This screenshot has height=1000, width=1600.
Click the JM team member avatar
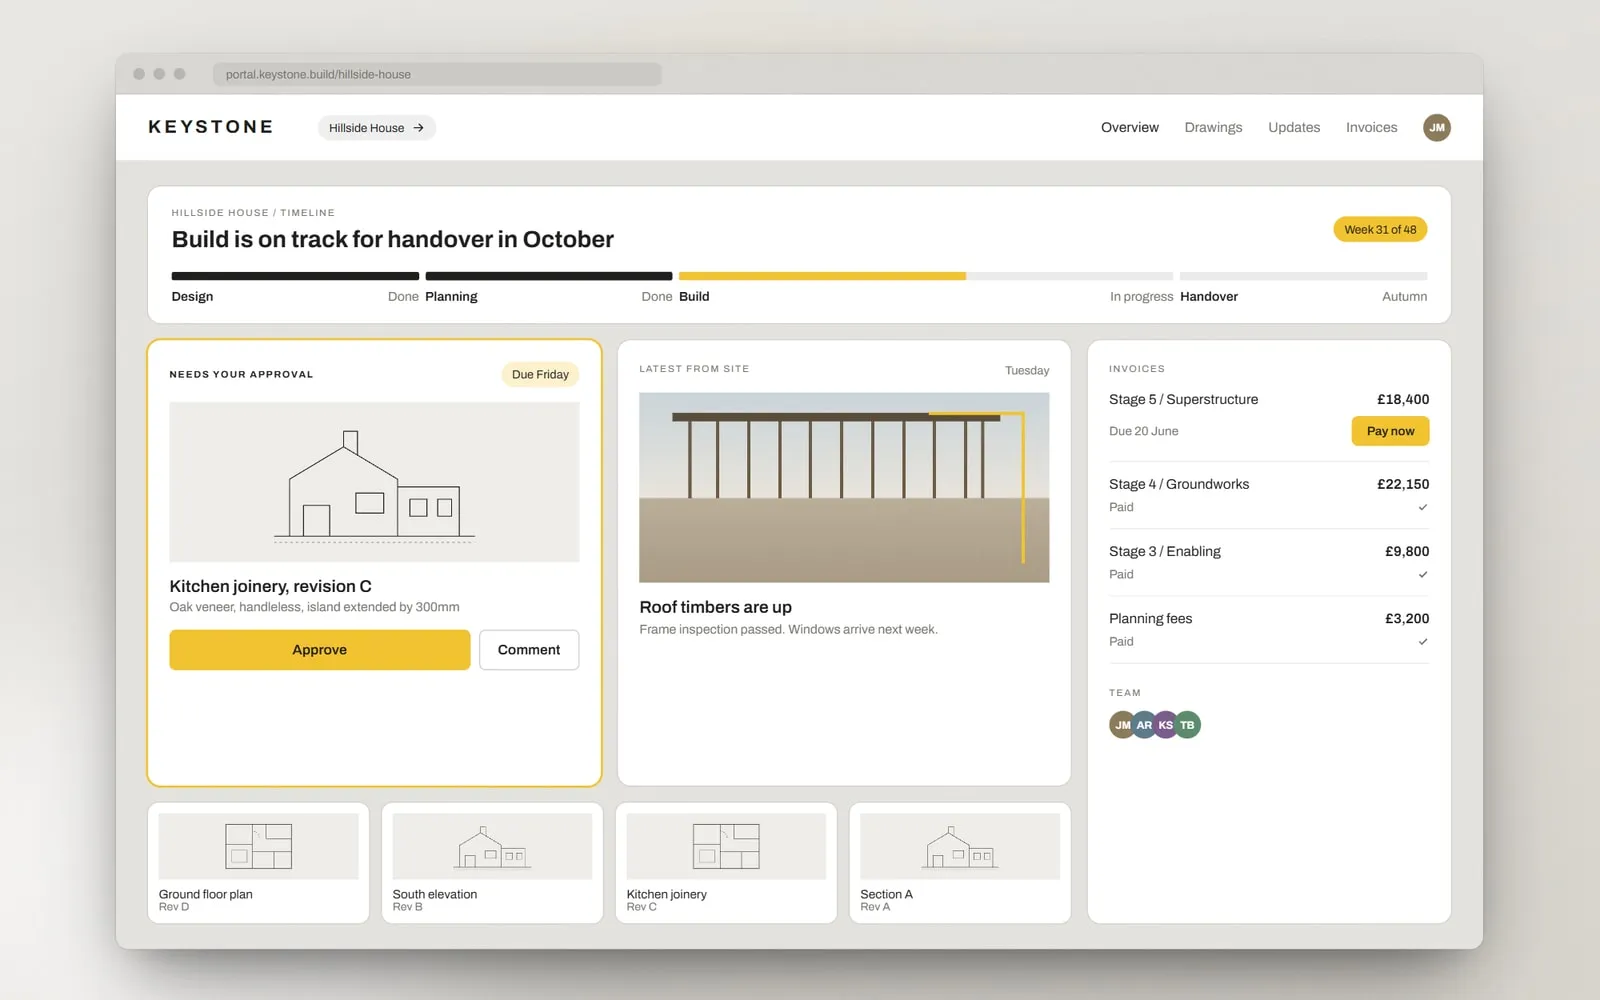(x=1122, y=725)
